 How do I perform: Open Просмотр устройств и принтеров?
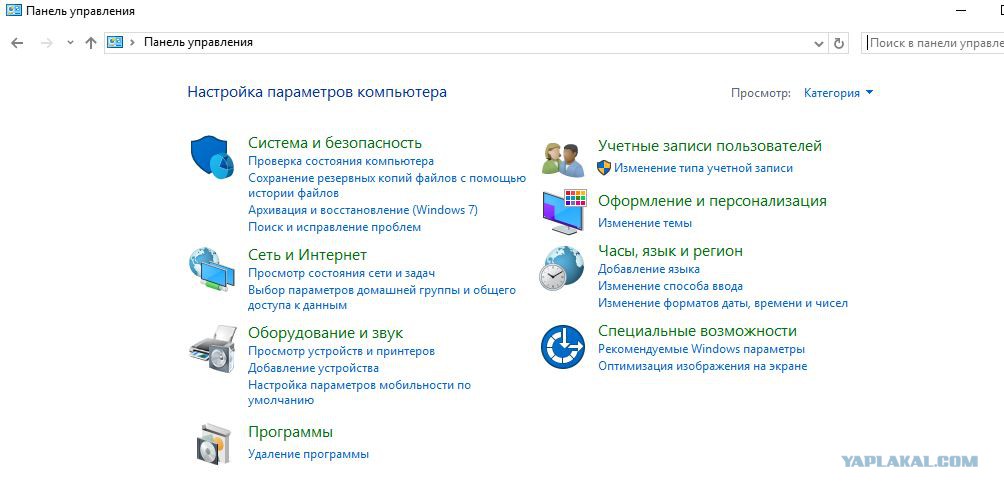[x=341, y=351]
